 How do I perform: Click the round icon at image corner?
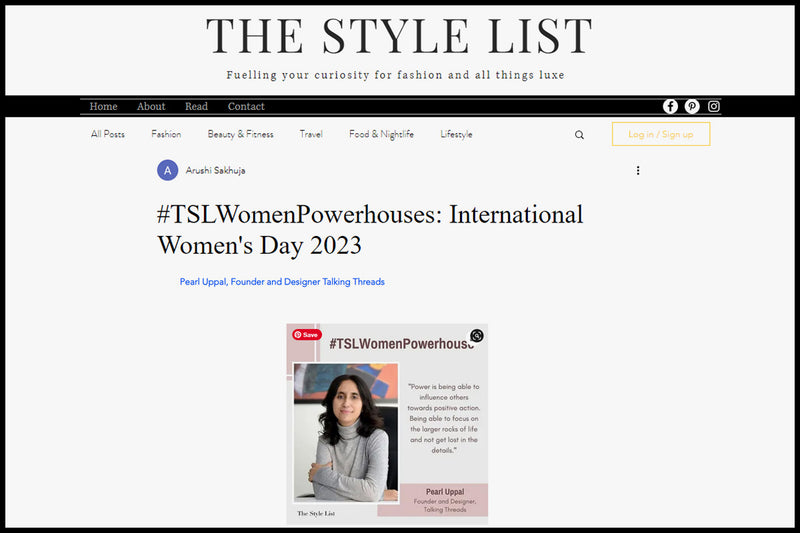(x=477, y=335)
